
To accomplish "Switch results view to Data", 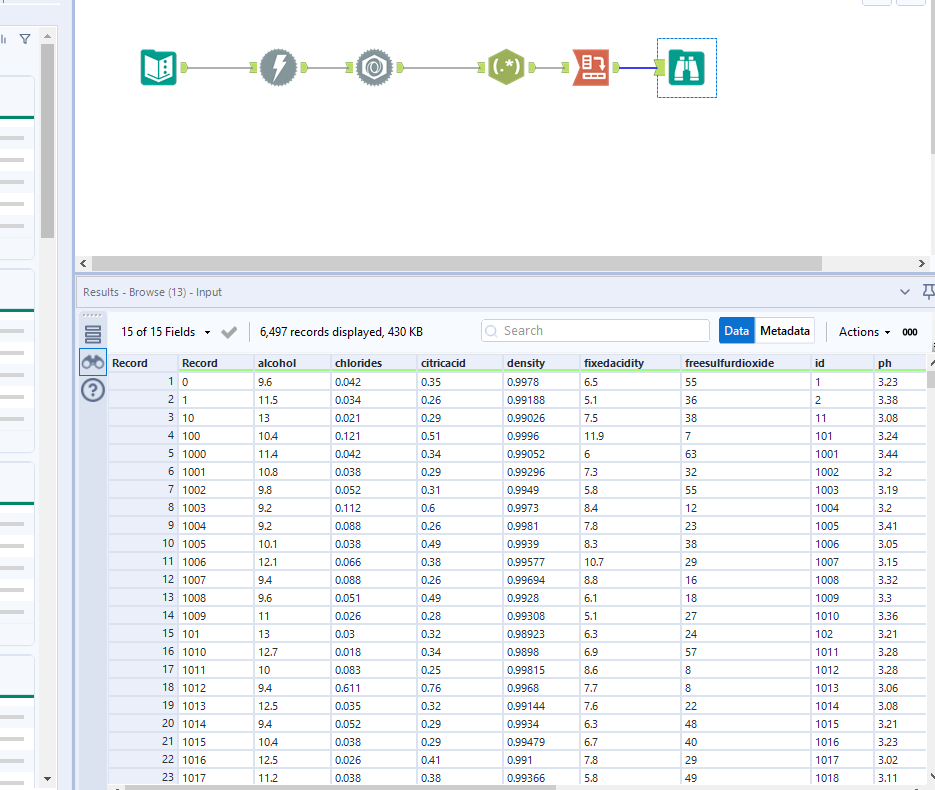I will [736, 331].
